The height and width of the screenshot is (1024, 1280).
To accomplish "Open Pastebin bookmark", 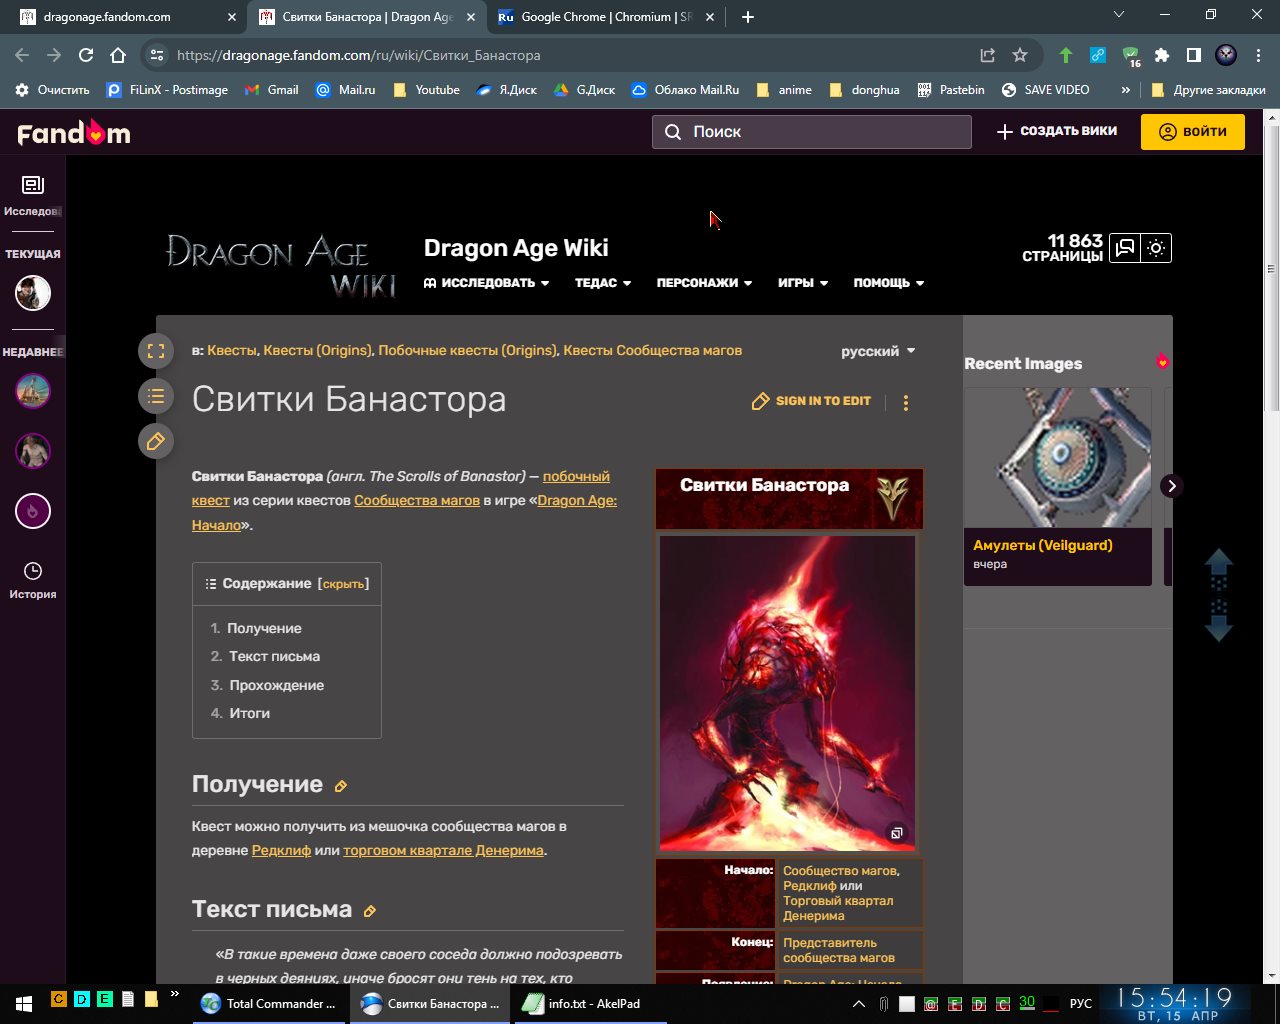I will pos(951,90).
